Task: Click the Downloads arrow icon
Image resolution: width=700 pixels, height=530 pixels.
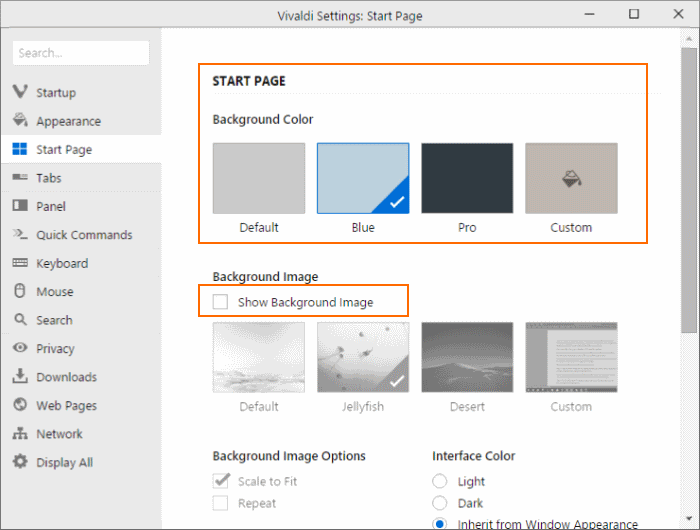Action: (x=19, y=377)
